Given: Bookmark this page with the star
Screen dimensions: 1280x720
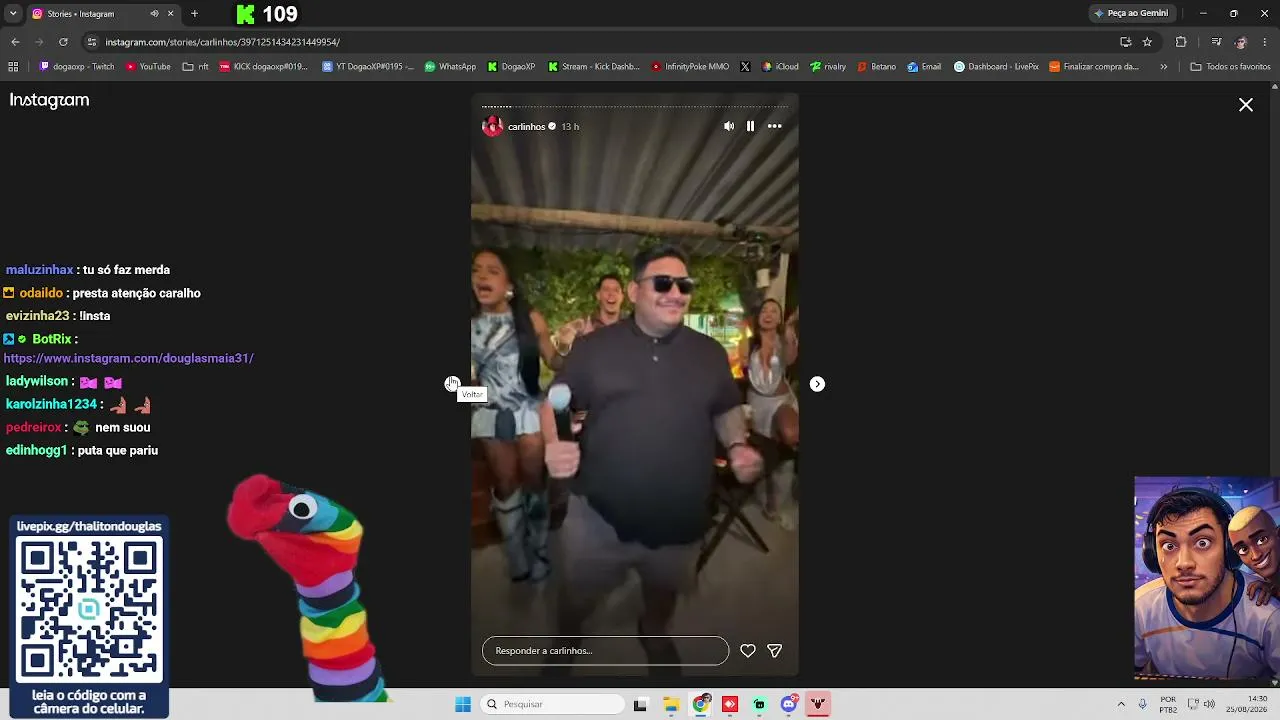Looking at the screenshot, I should 1147,42.
